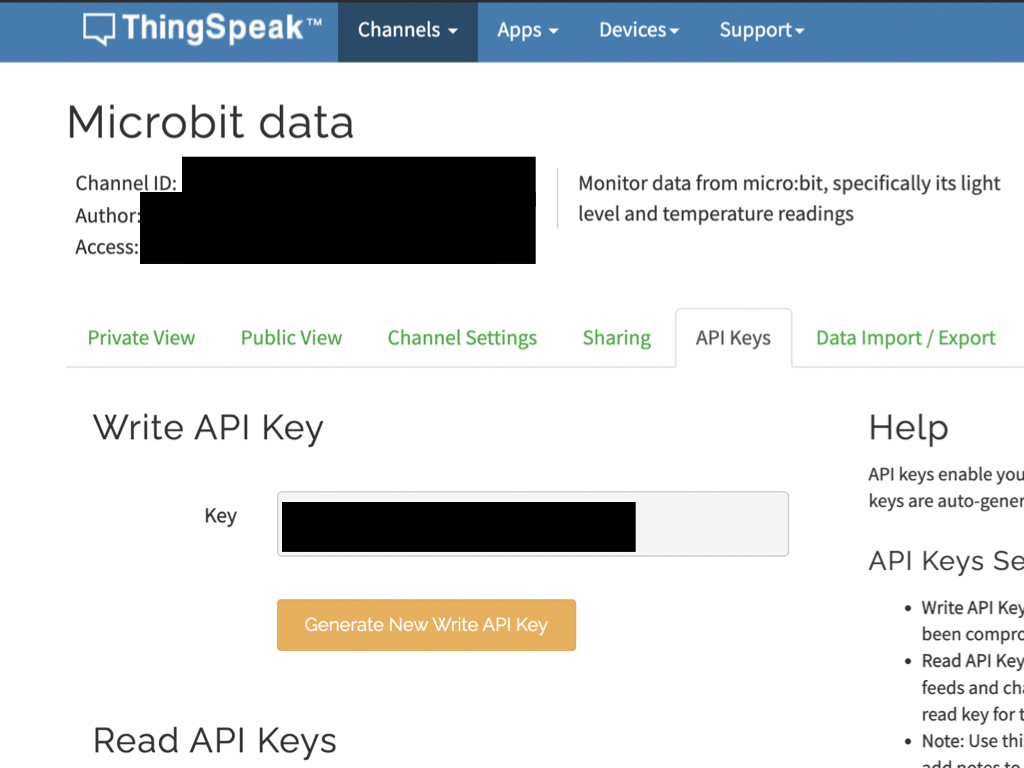1024x768 pixels.
Task: Open the Data Import / Export tab
Action: (x=906, y=338)
